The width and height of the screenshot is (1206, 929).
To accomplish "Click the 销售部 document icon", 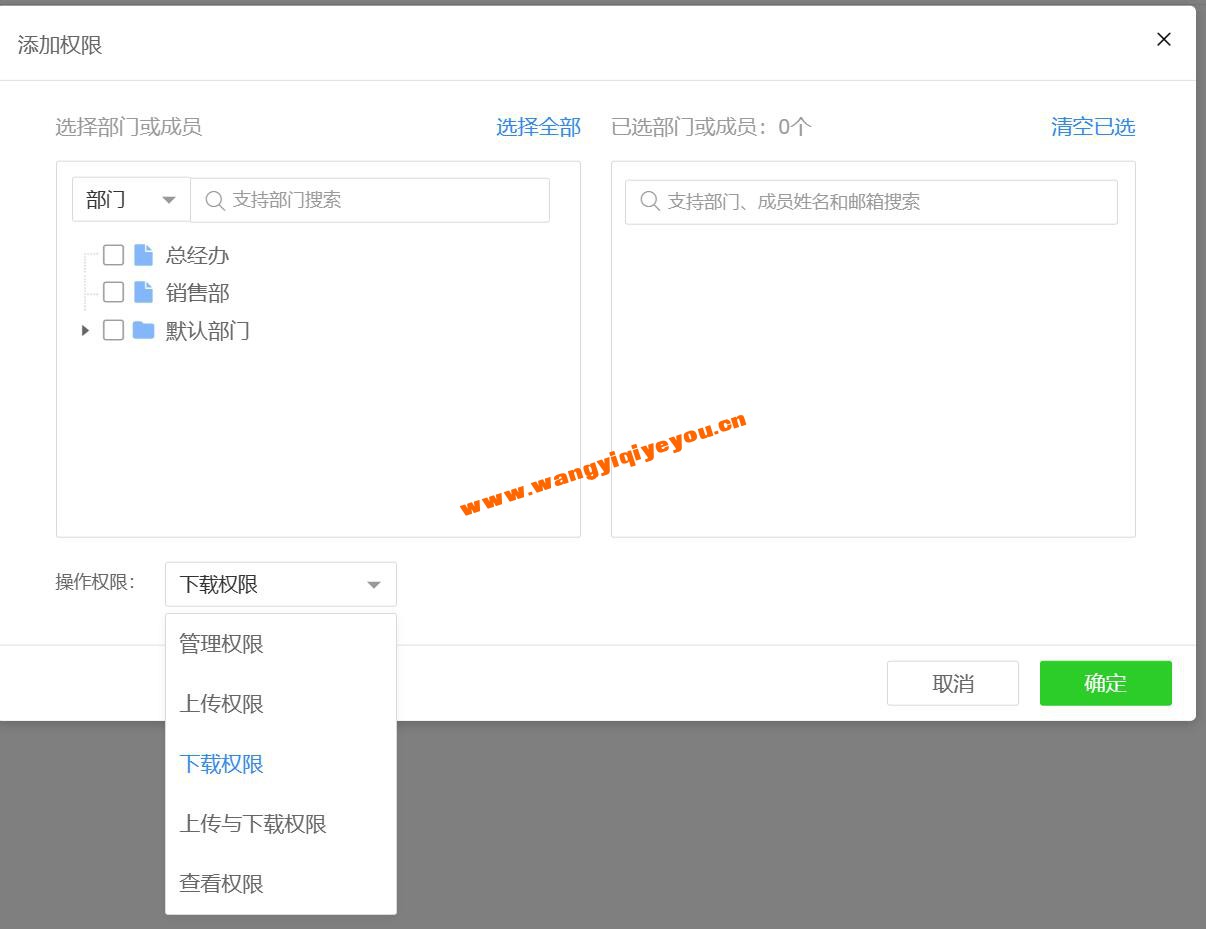I will click(x=143, y=292).
